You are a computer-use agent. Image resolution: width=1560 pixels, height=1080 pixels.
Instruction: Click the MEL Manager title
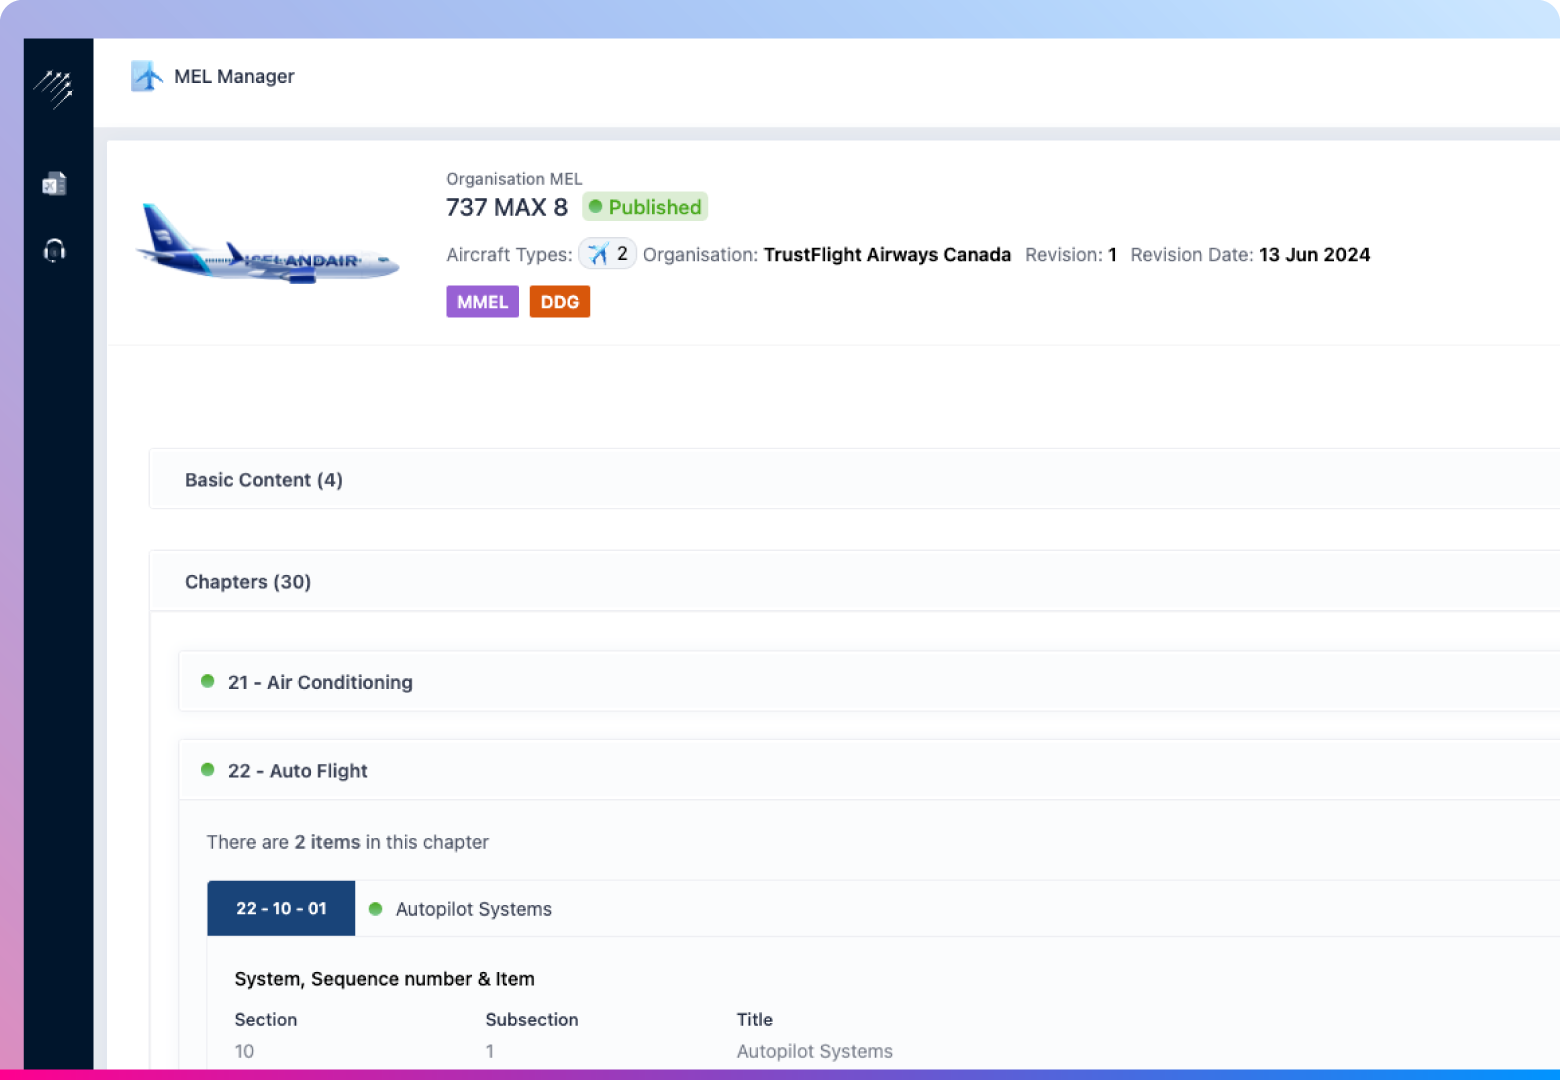(234, 77)
